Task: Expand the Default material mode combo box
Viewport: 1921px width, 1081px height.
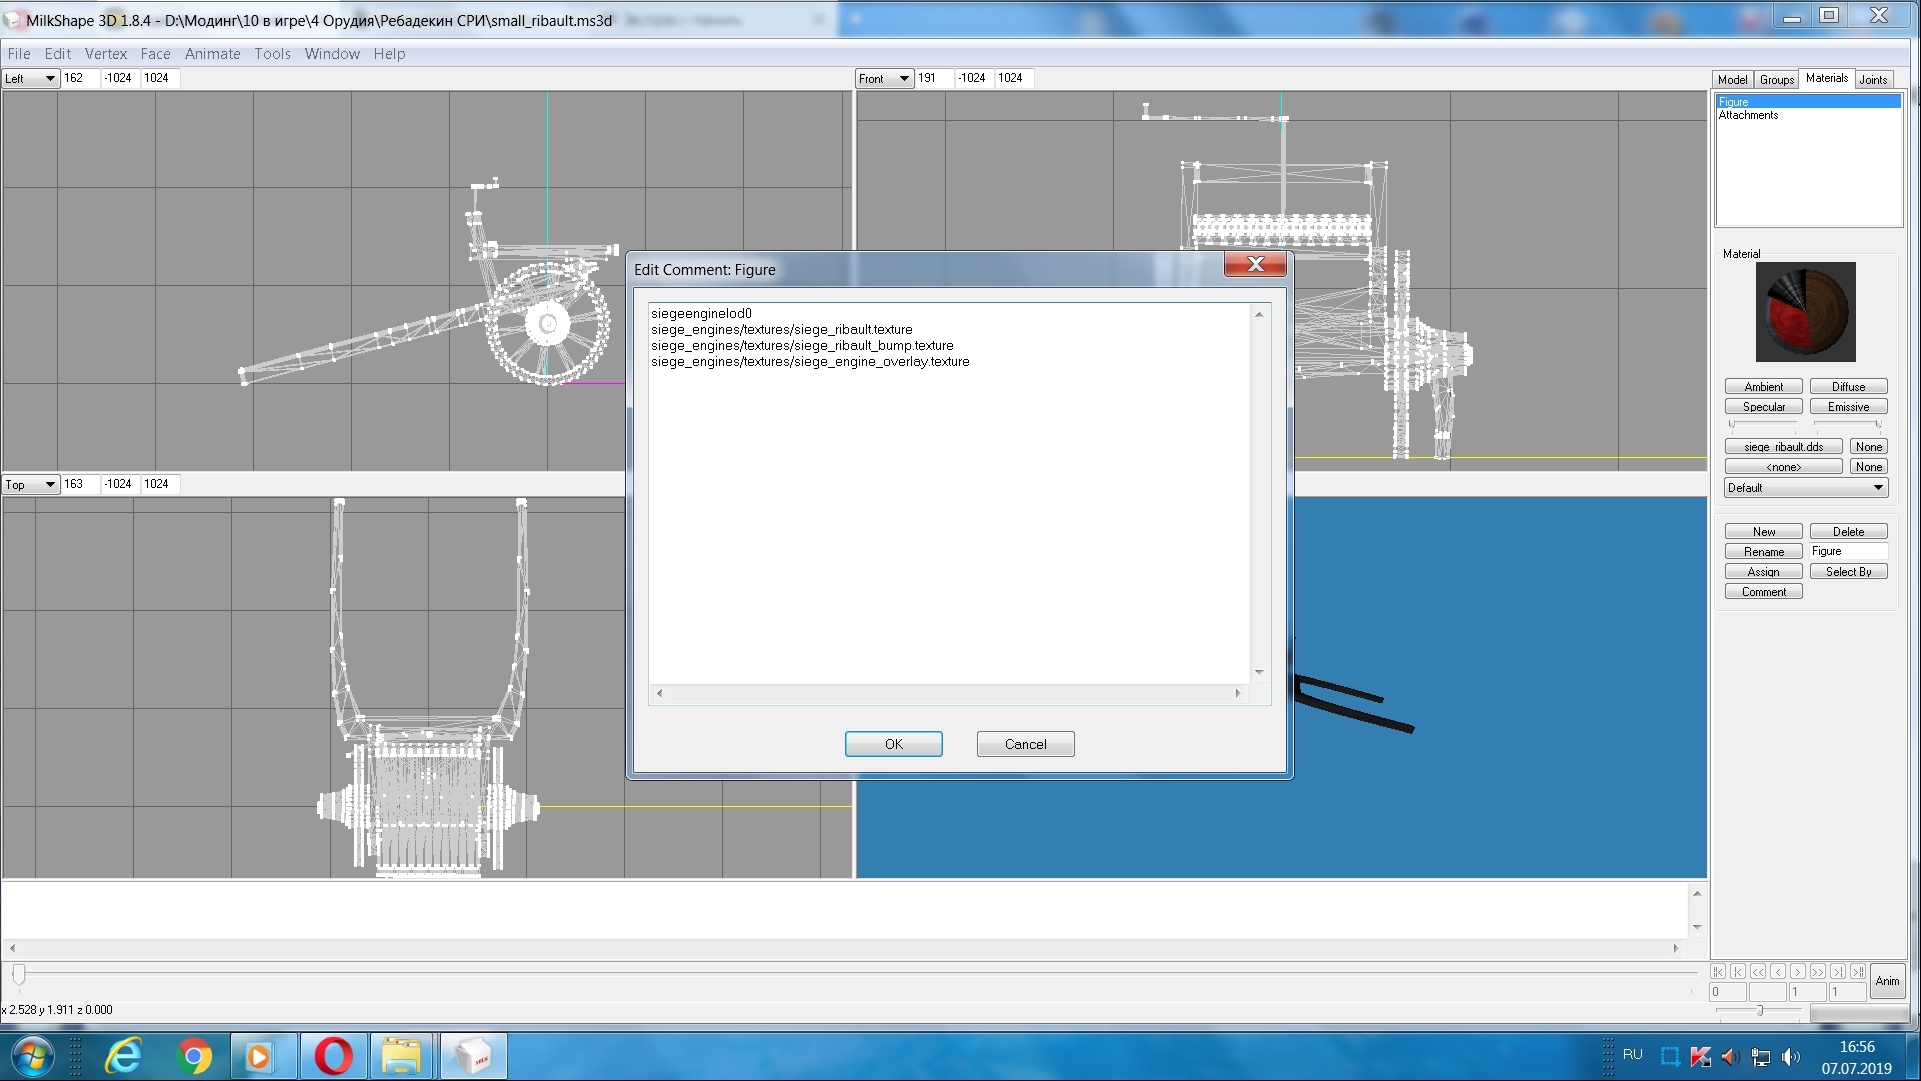Action: pyautogui.click(x=1806, y=488)
